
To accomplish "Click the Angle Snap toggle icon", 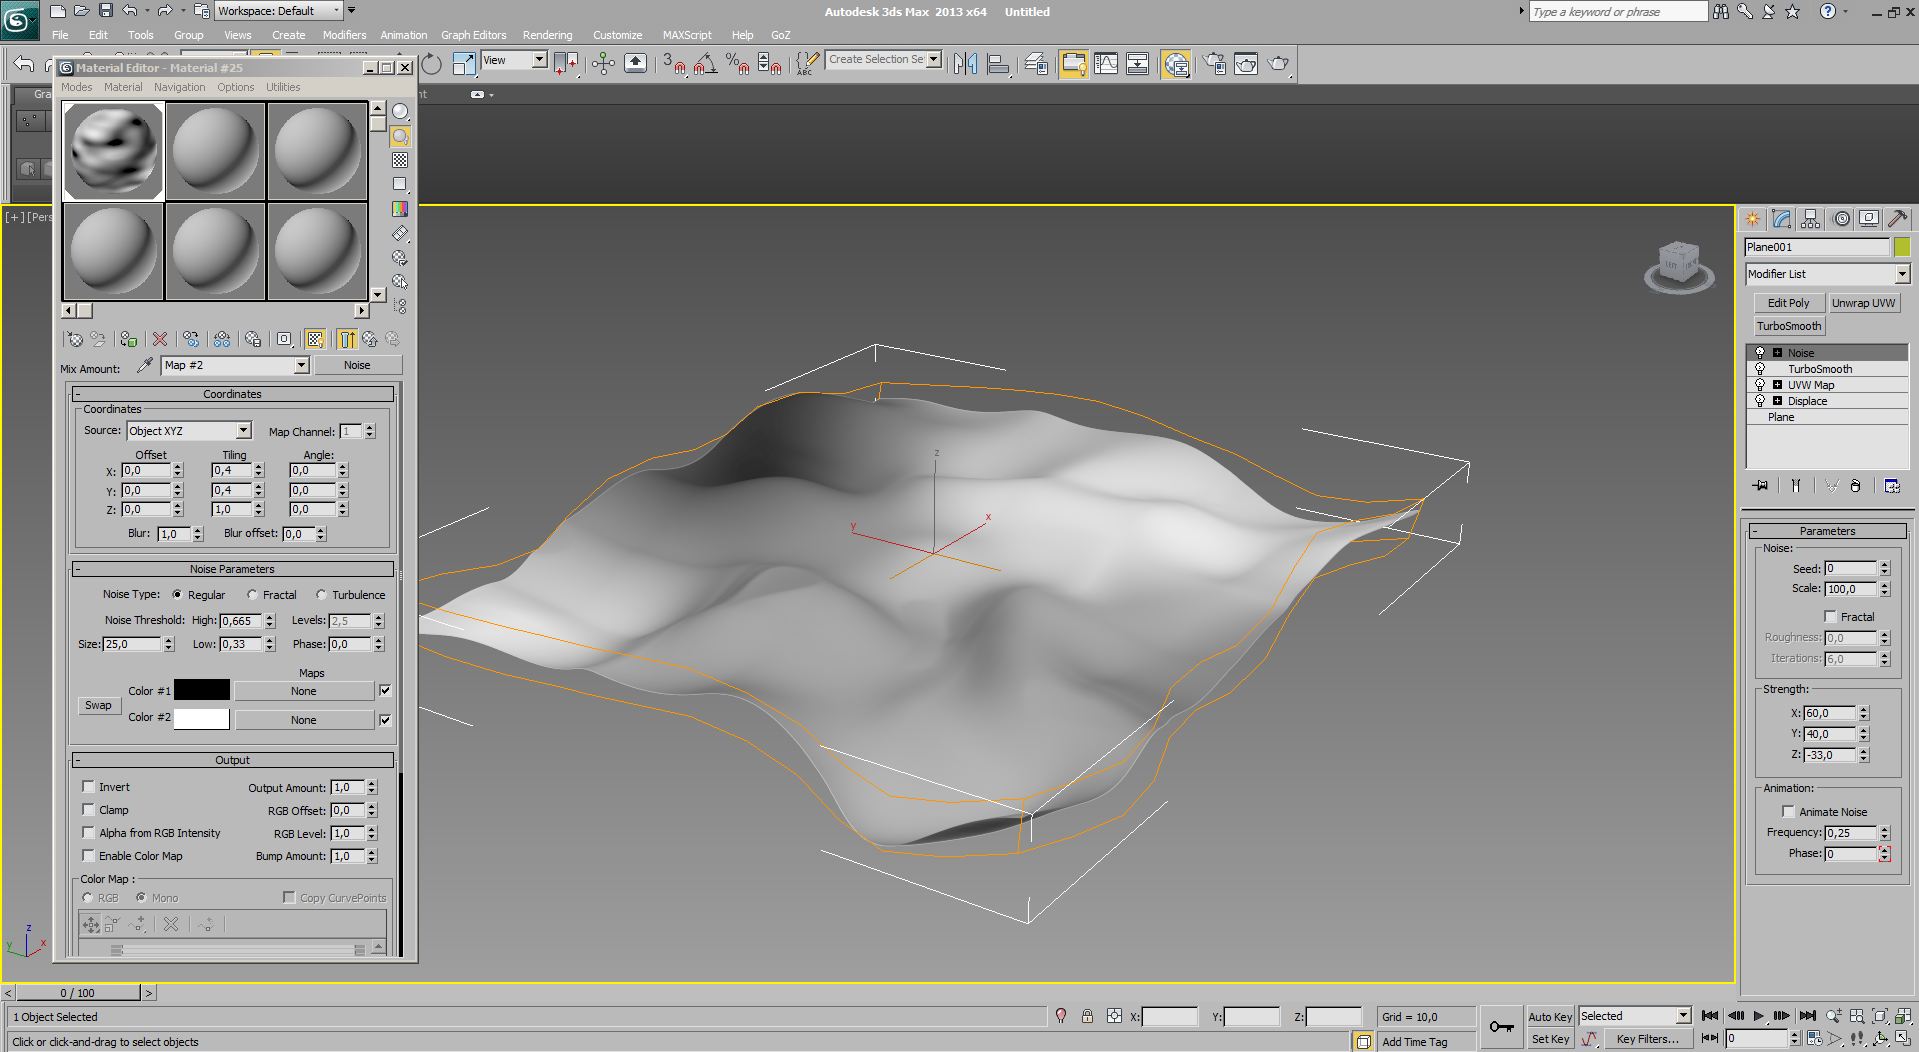I will tap(705, 64).
